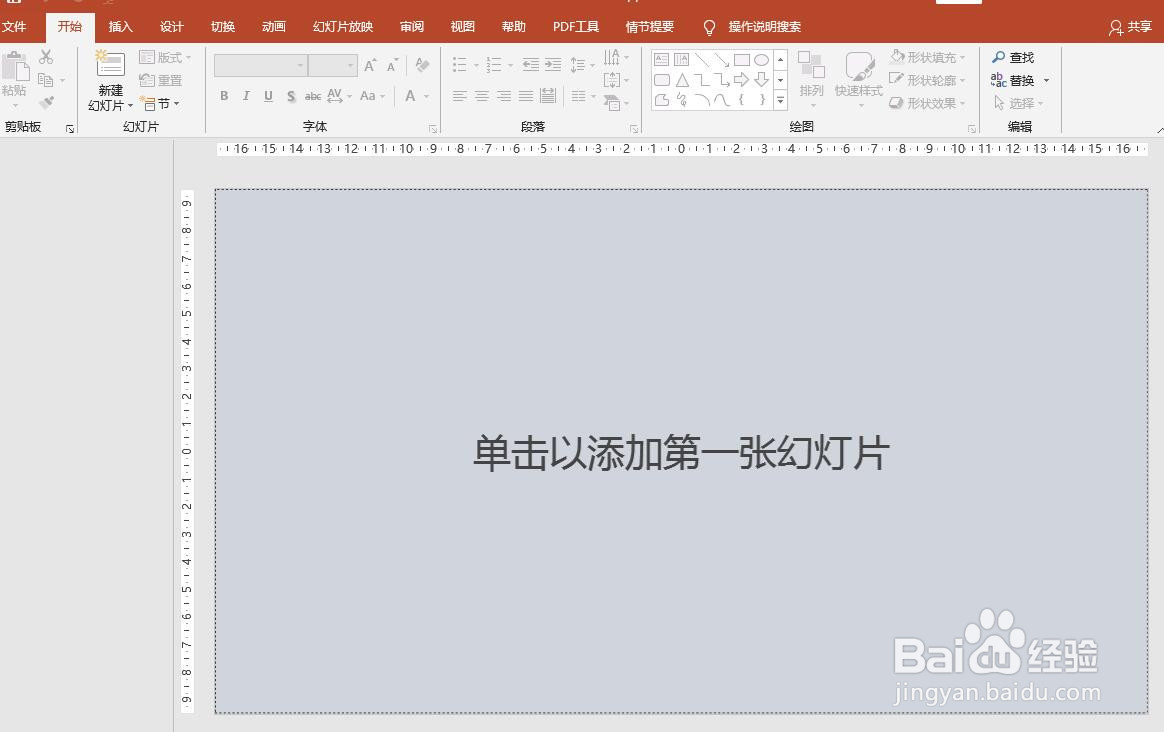Toggle bold formatting
The image size is (1164, 732).
224,96
